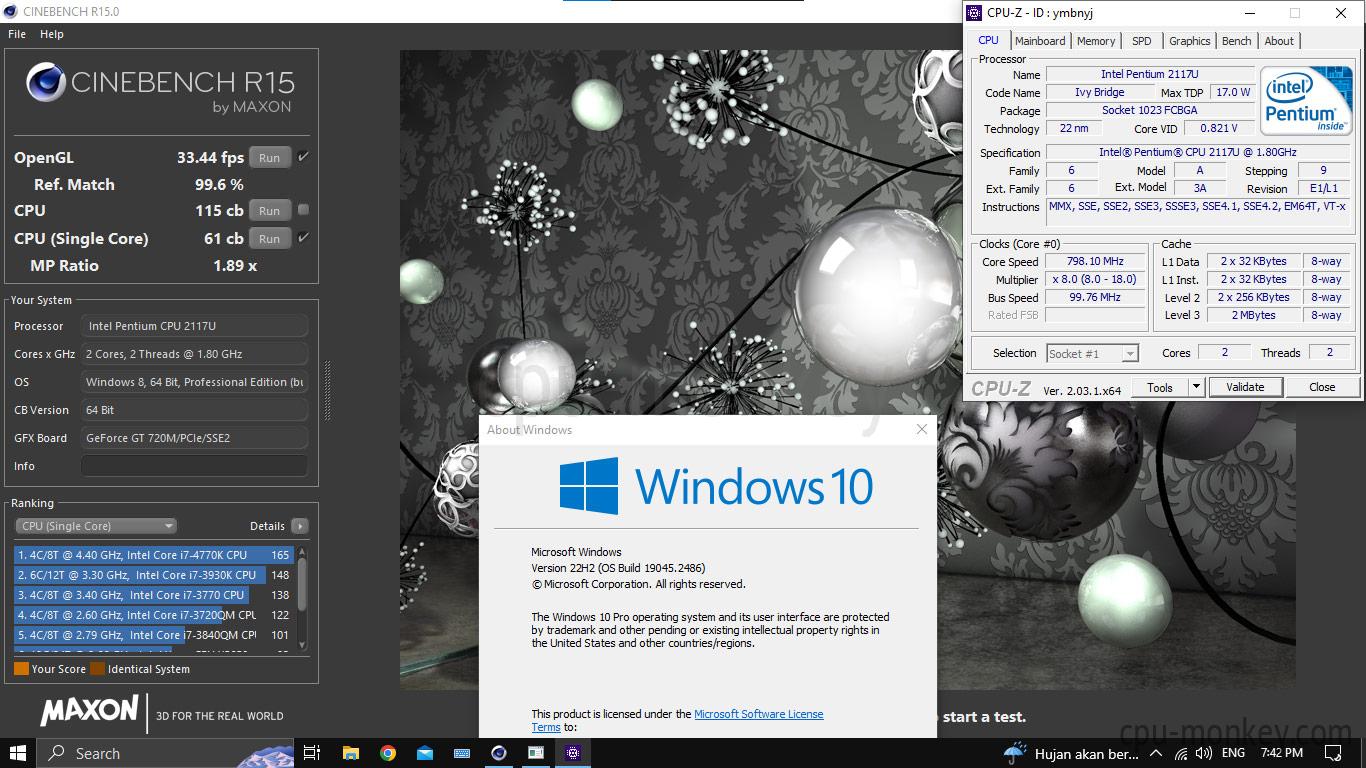
Task: Expand ranking Details arrow
Action: pos(300,526)
